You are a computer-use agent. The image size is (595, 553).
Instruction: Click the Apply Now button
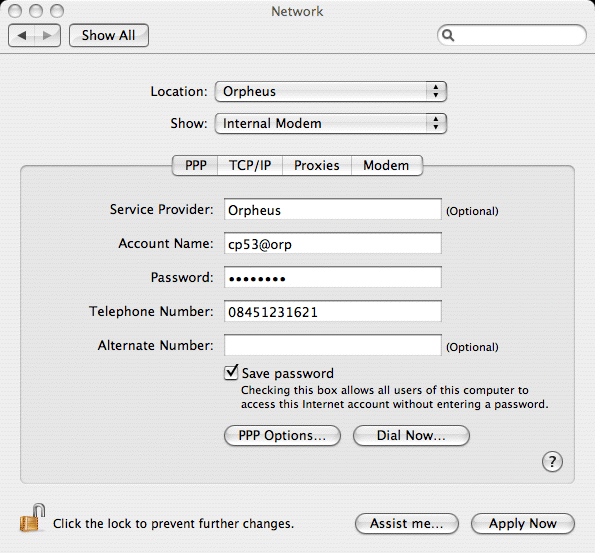[x=523, y=524]
